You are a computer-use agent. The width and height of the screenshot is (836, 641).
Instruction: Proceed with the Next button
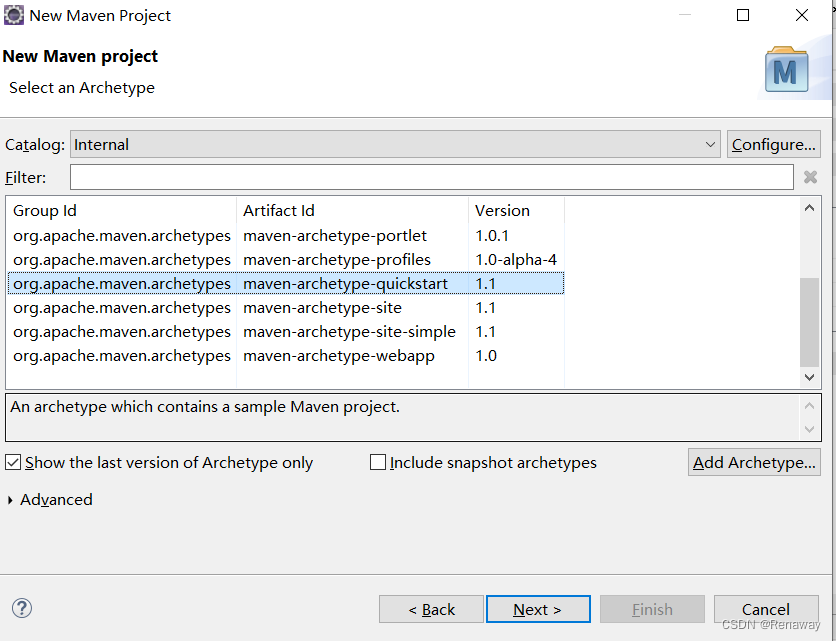(538, 609)
